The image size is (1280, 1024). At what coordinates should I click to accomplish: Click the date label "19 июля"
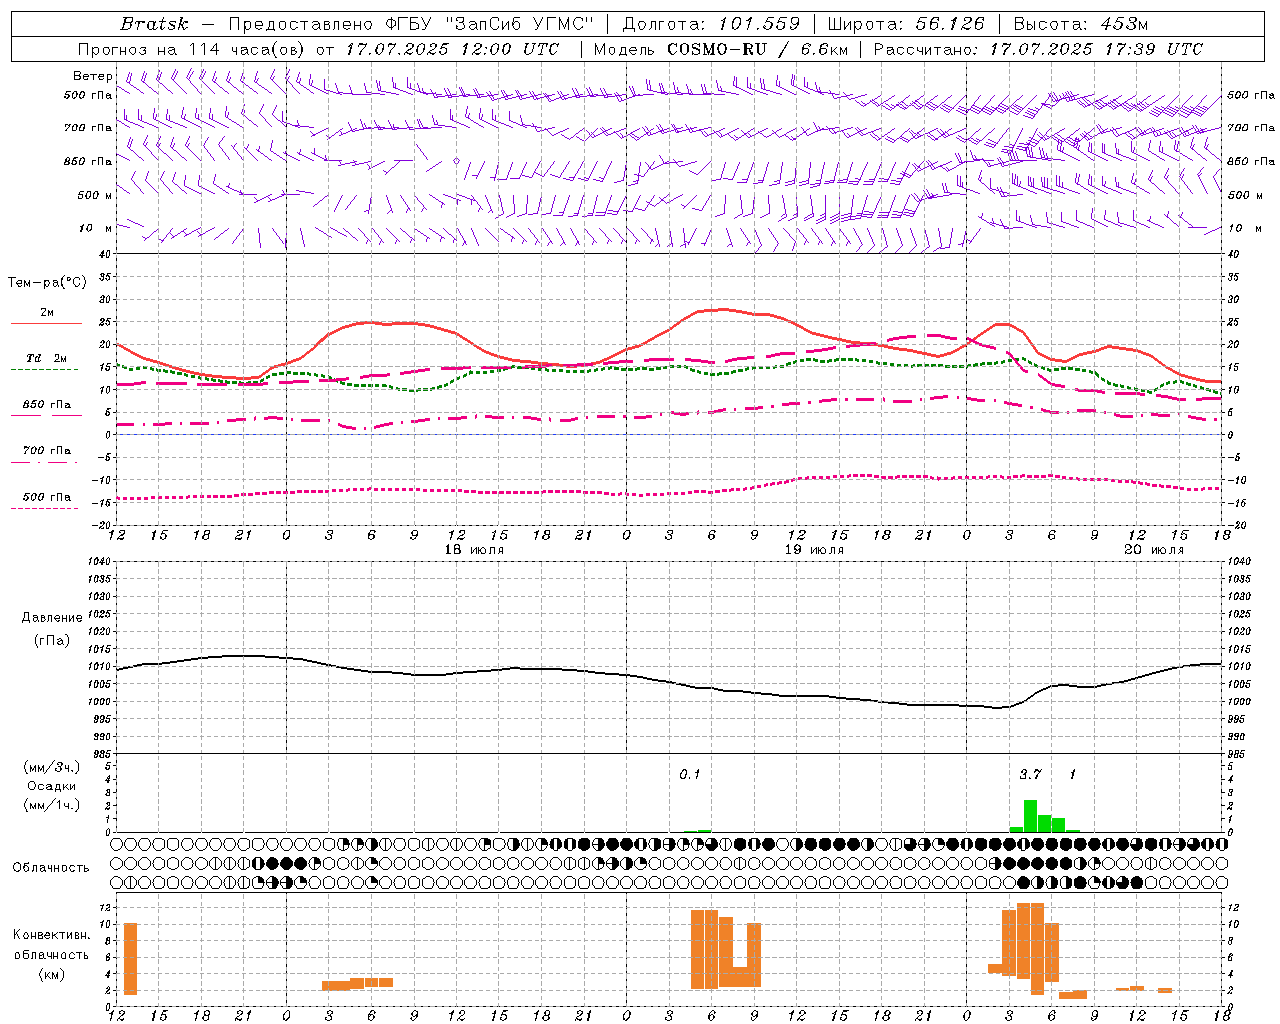click(x=814, y=550)
